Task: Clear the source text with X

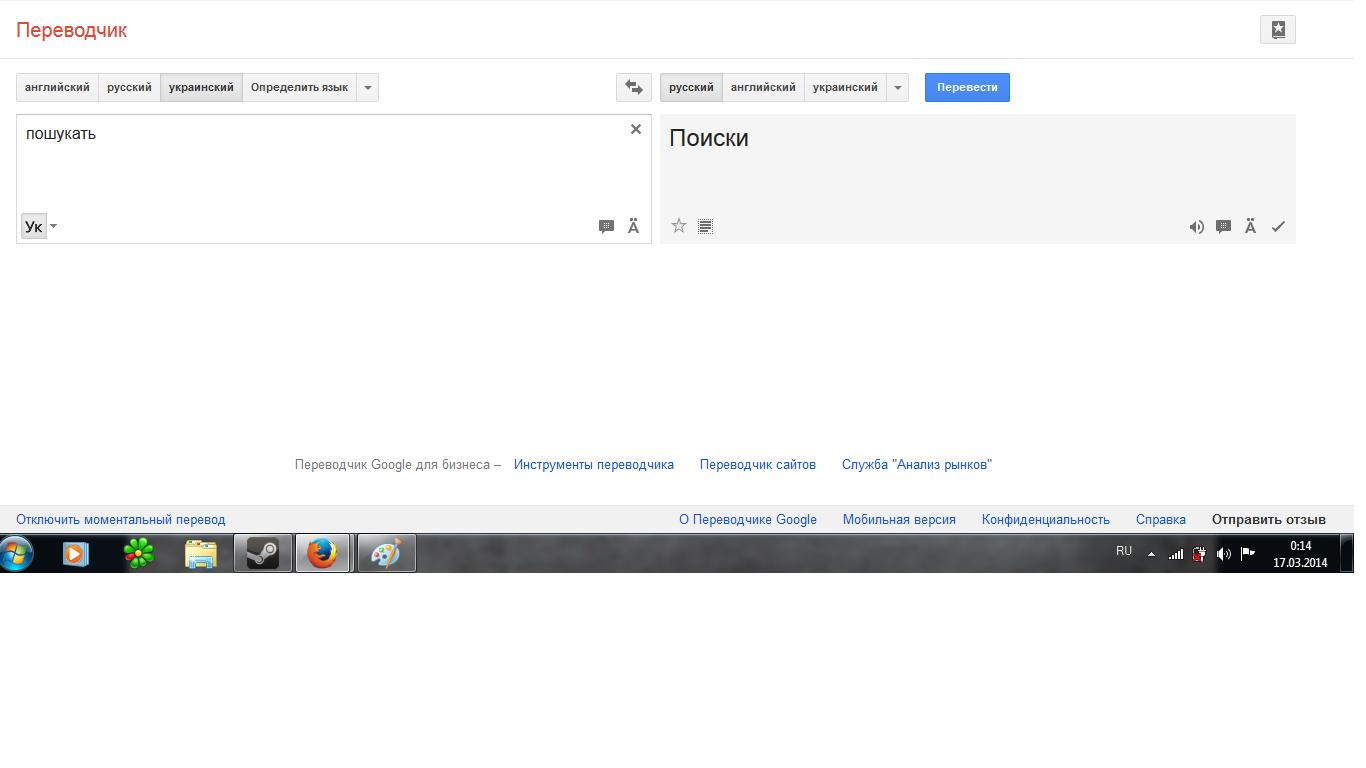Action: [x=636, y=129]
